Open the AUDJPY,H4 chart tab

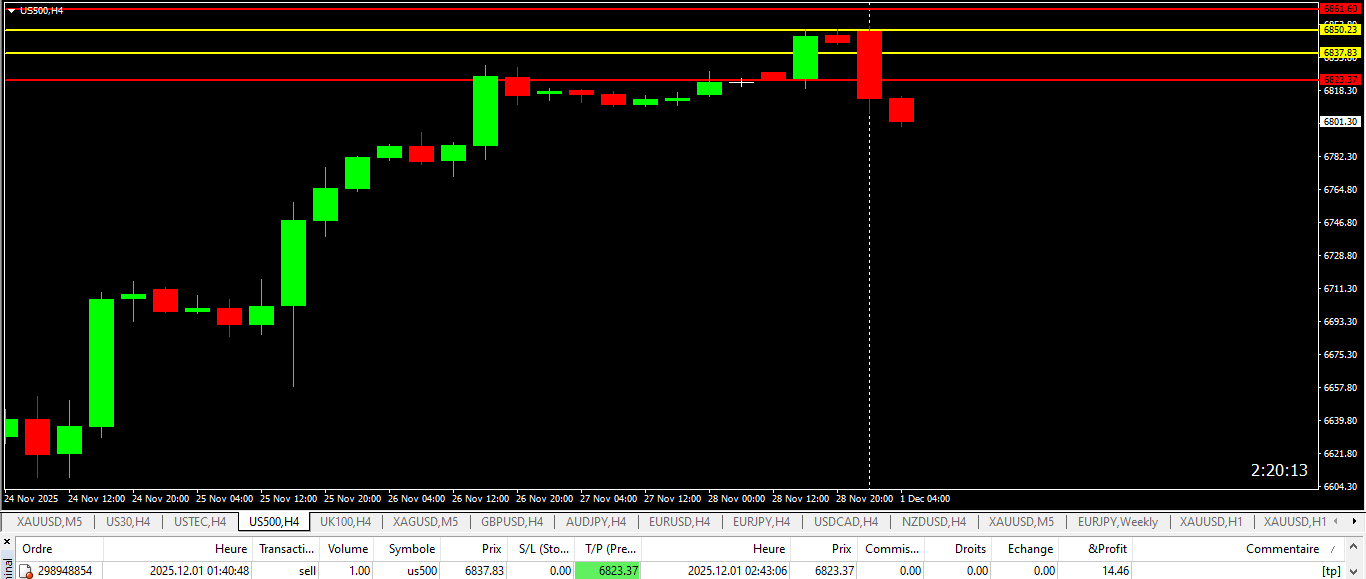(x=597, y=522)
